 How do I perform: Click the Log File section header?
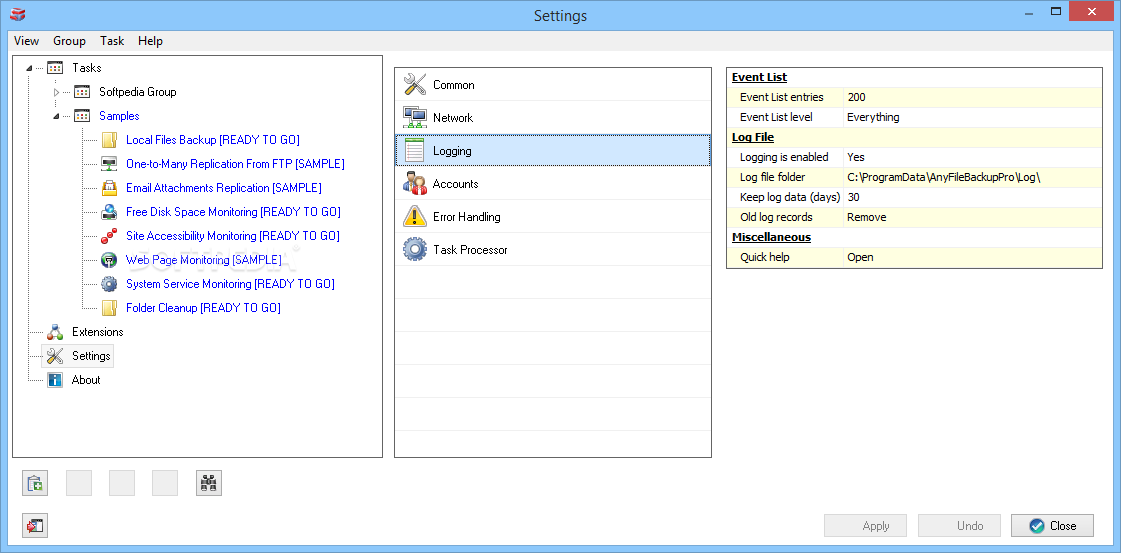753,137
